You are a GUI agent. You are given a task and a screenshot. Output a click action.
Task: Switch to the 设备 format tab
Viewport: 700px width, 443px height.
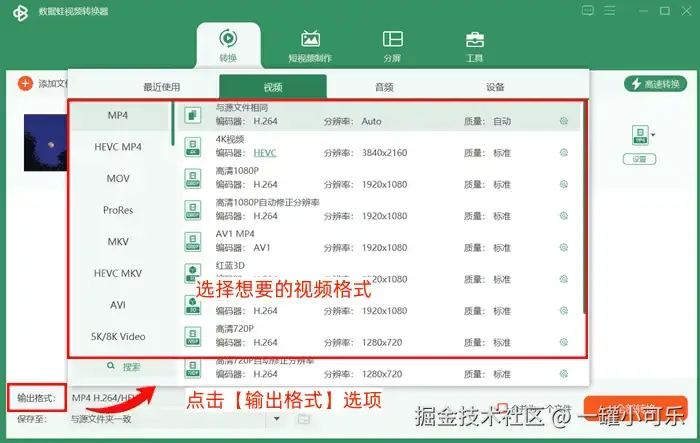point(495,87)
